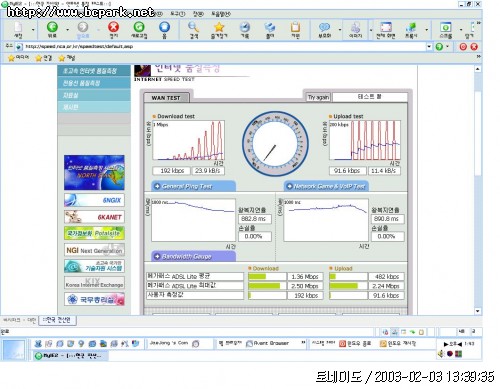Open the General Ping Test section
Image resolution: width=500 pixels, height=389 pixels.
[193, 186]
